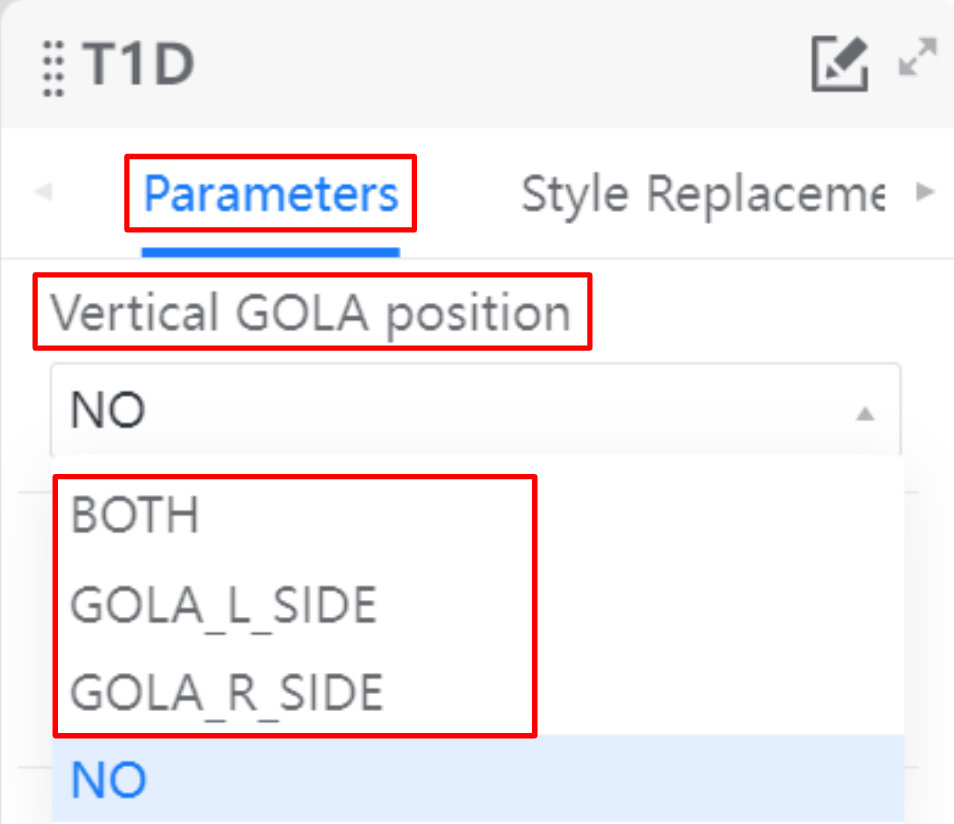Click the left tab scroll arrow
This screenshot has height=824, width=954.
(43, 192)
